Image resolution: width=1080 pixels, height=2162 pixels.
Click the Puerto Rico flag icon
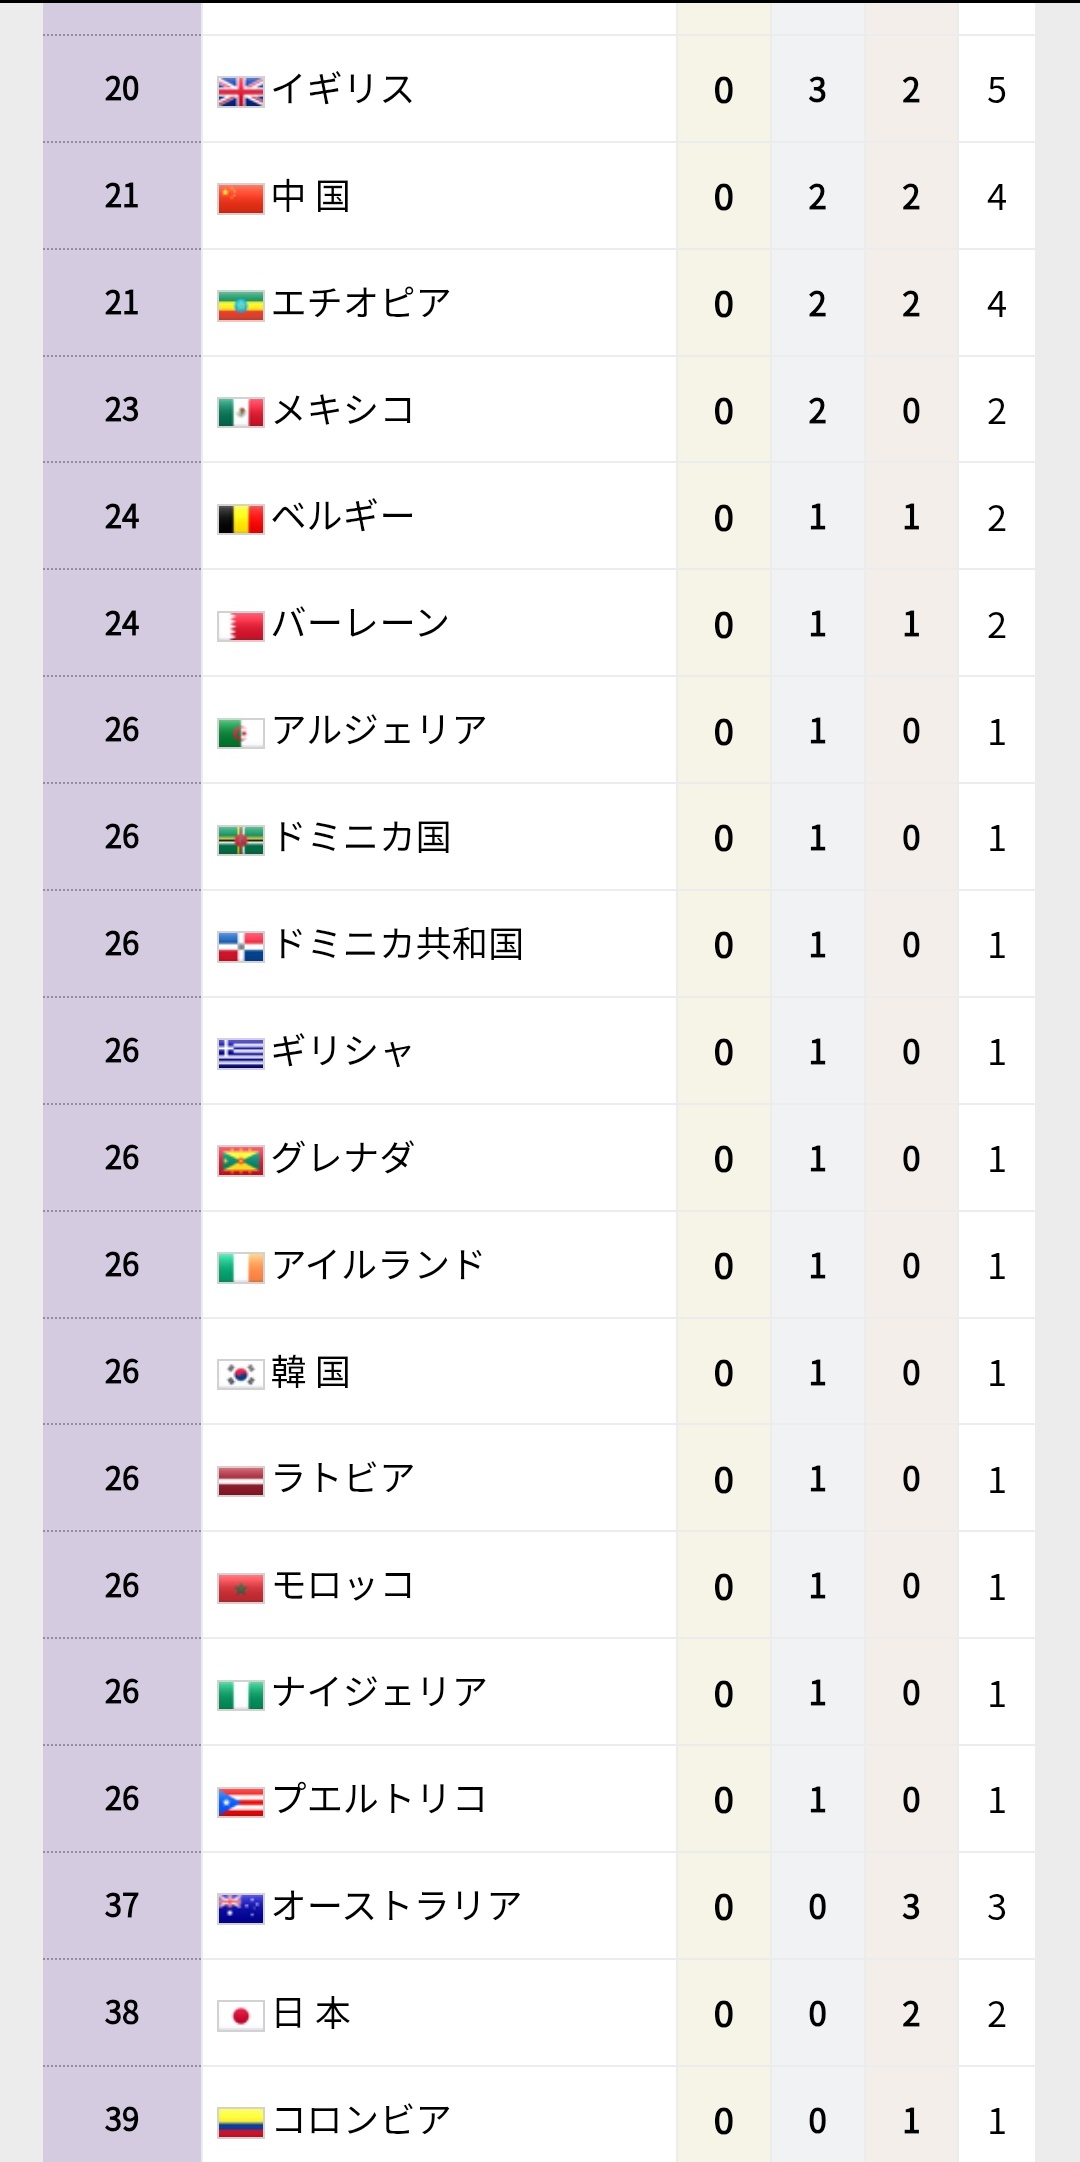coord(241,1801)
